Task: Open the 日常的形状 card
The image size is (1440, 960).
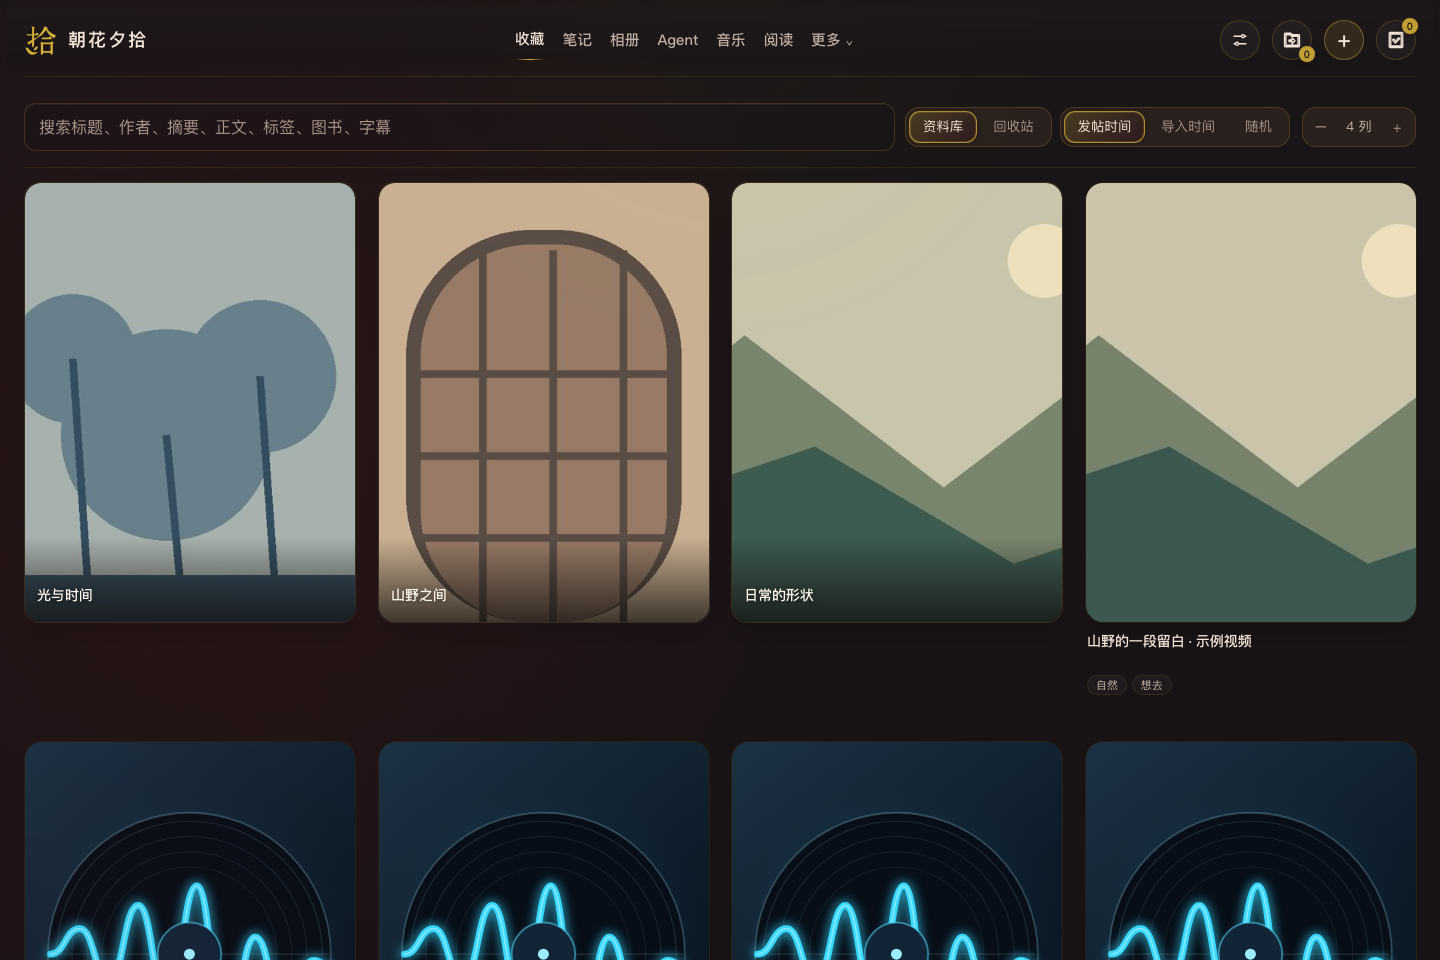Action: tap(897, 402)
